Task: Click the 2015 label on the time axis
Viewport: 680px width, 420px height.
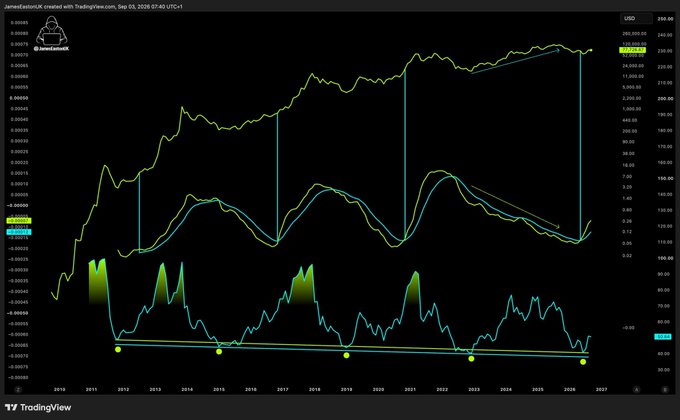Action: [219, 390]
